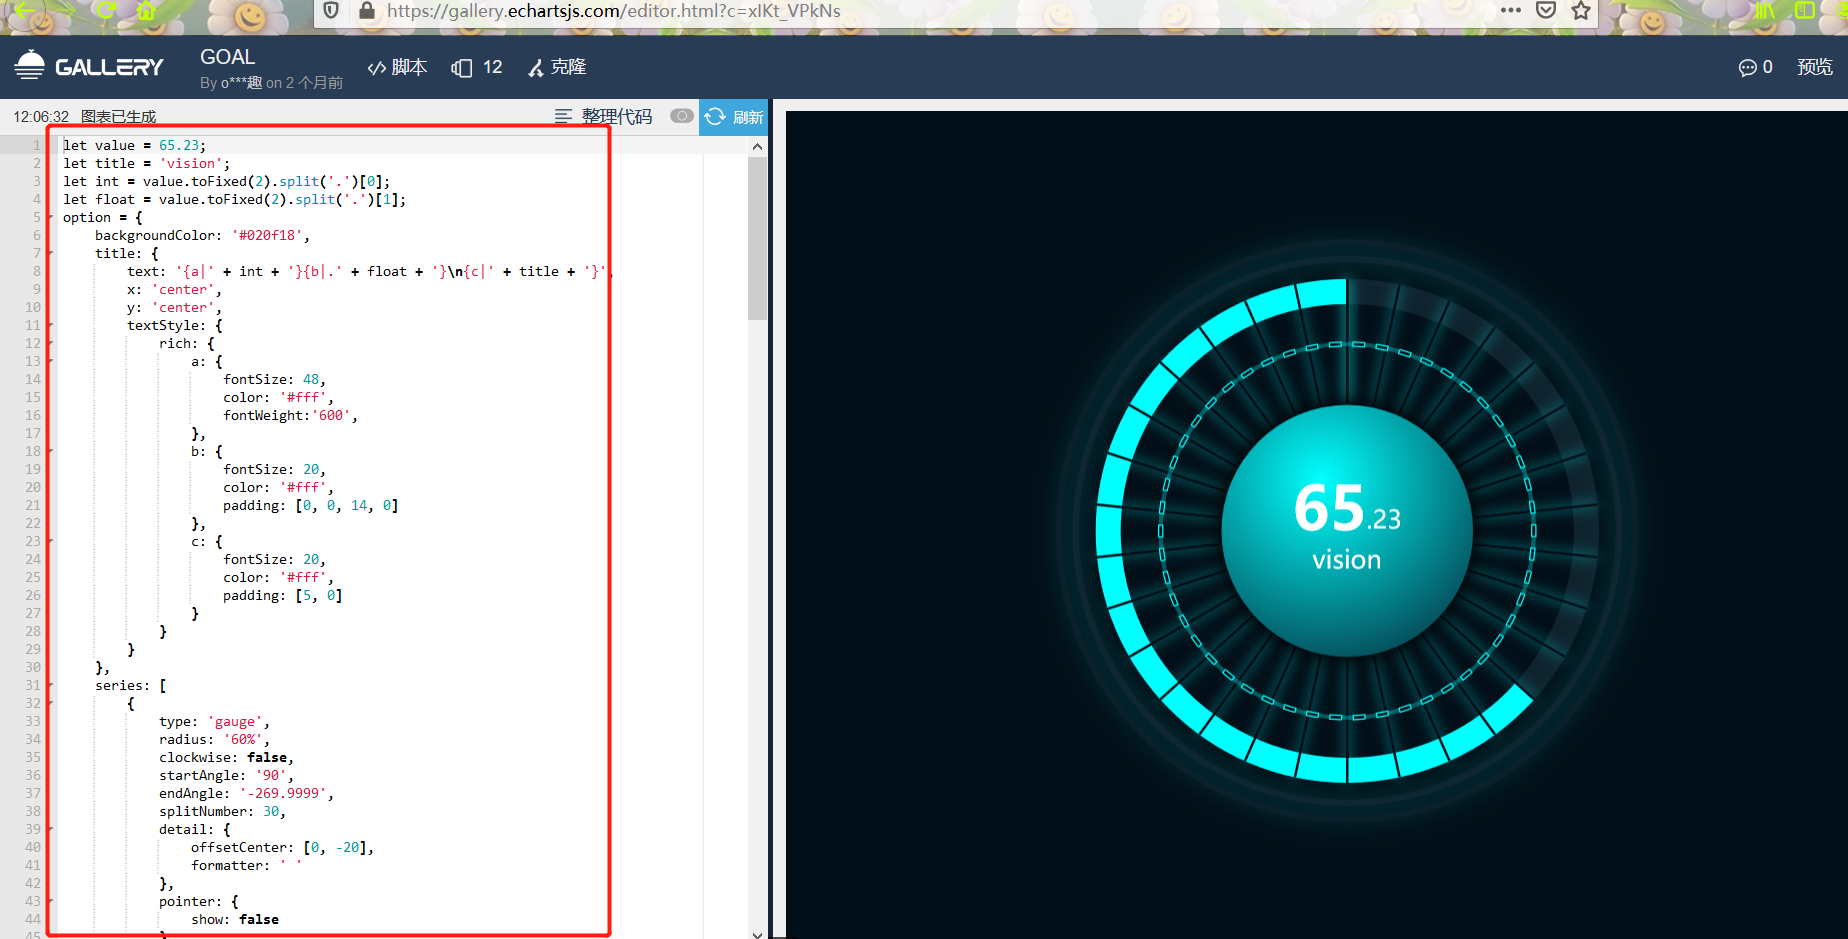Click the 'clockwise: false' line
The image size is (1848, 939).
tap(226, 757)
